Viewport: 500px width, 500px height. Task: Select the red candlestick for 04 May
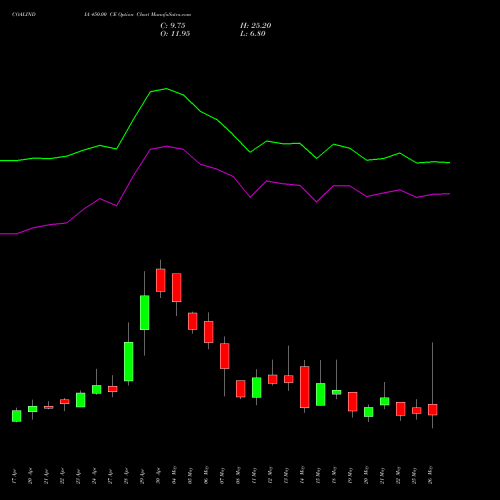pyautogui.click(x=177, y=288)
